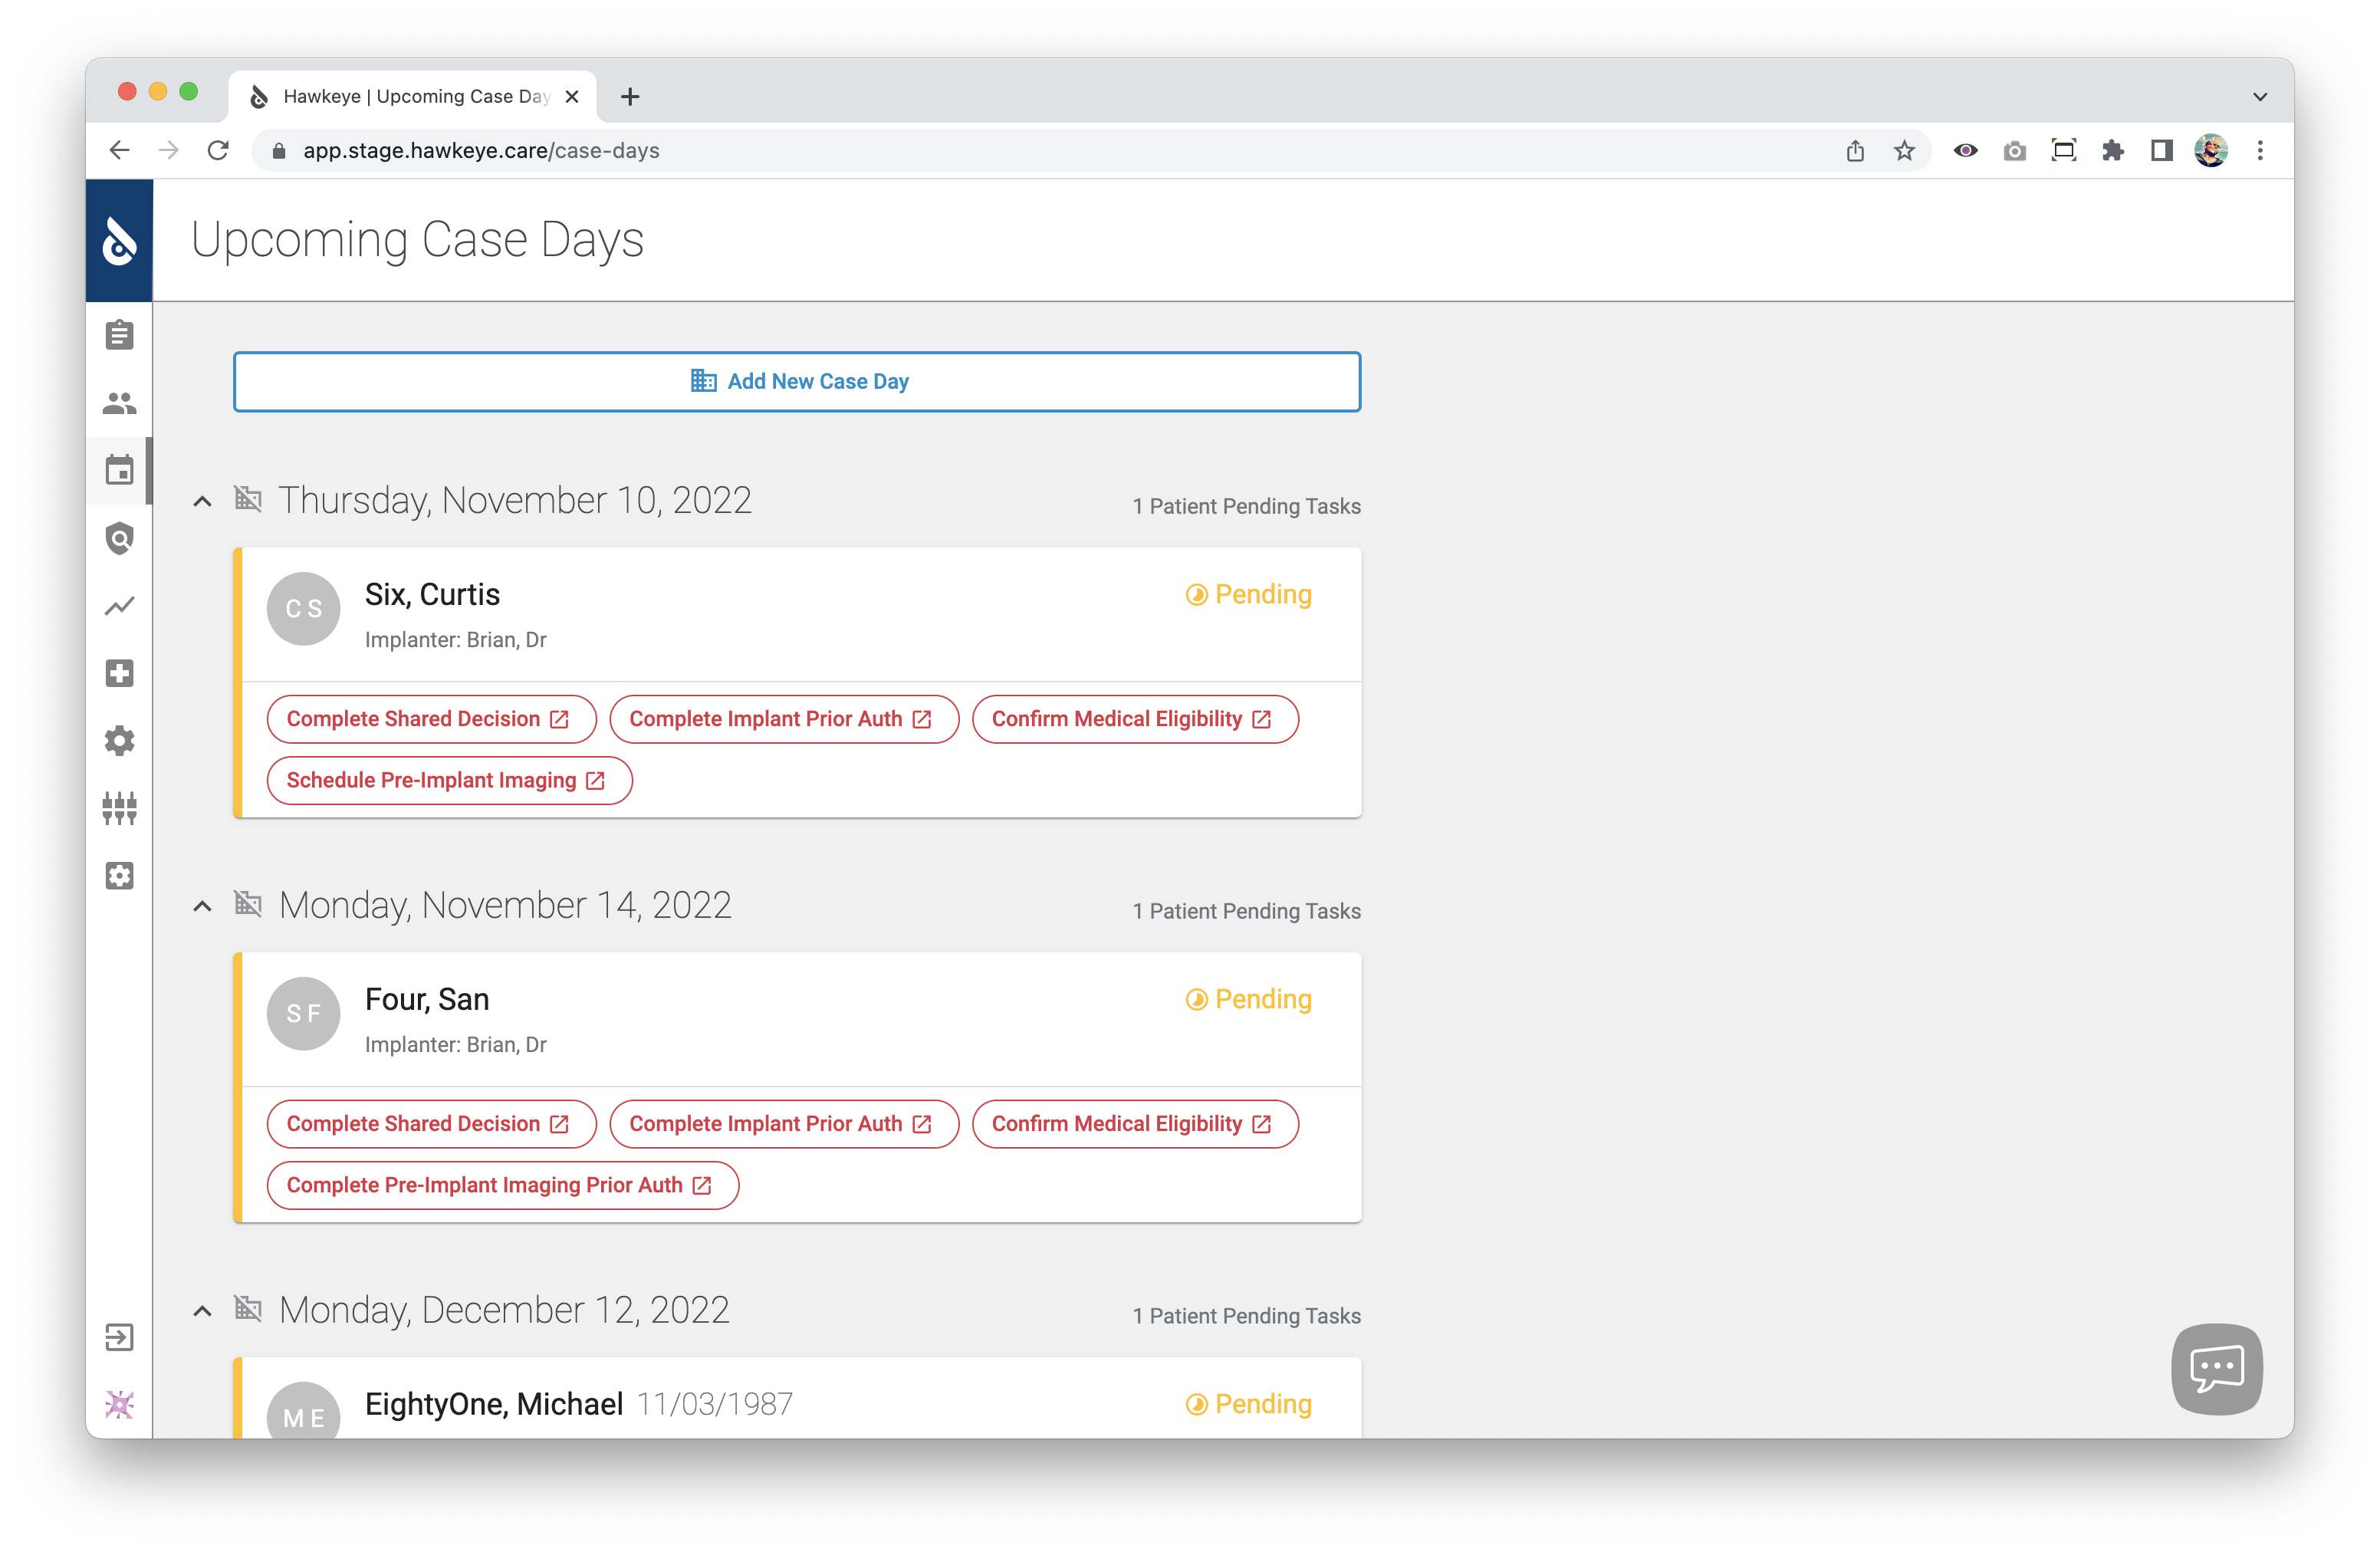
Task: Open the clipboard tasks sidebar icon
Action: pos(119,335)
